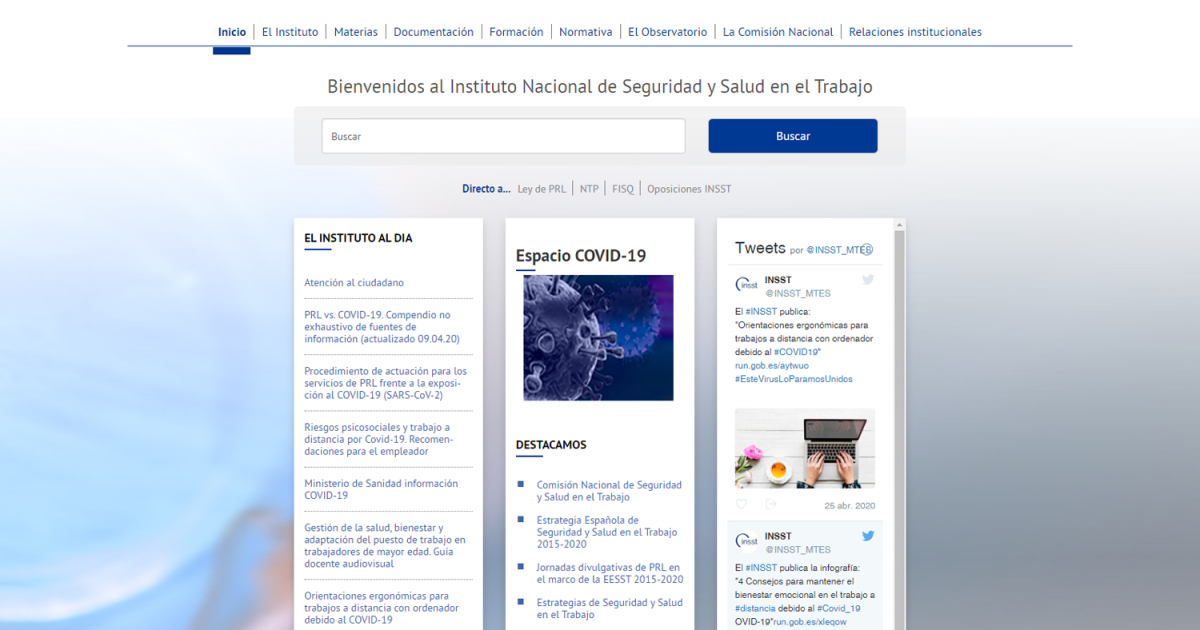The height and width of the screenshot is (630, 1200).
Task: Click the INSST account name in first tweet
Action: tap(778, 280)
